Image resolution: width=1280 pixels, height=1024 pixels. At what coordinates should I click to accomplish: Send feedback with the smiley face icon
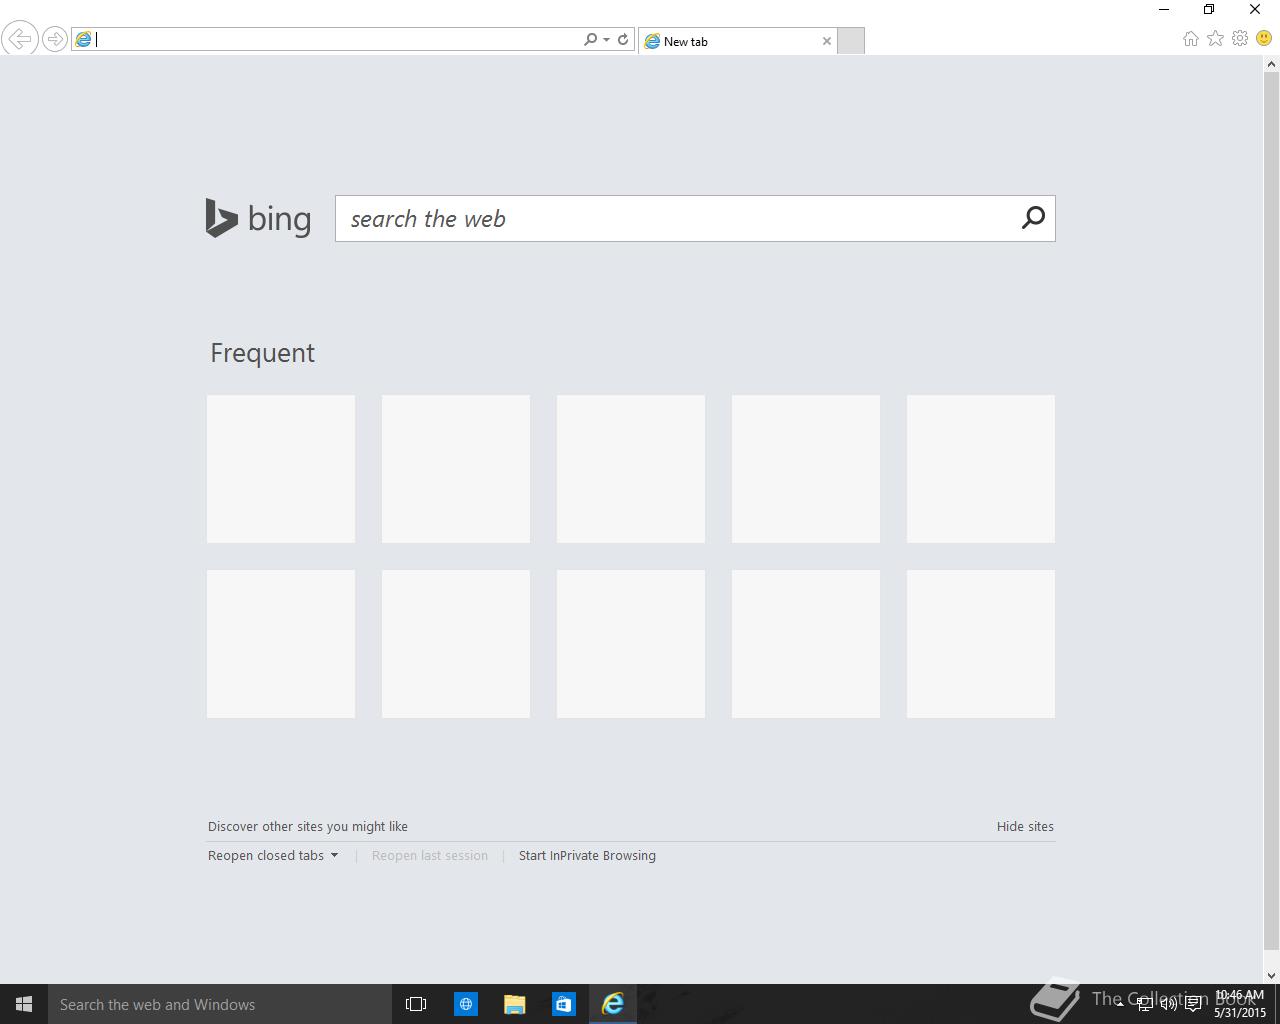(1264, 38)
